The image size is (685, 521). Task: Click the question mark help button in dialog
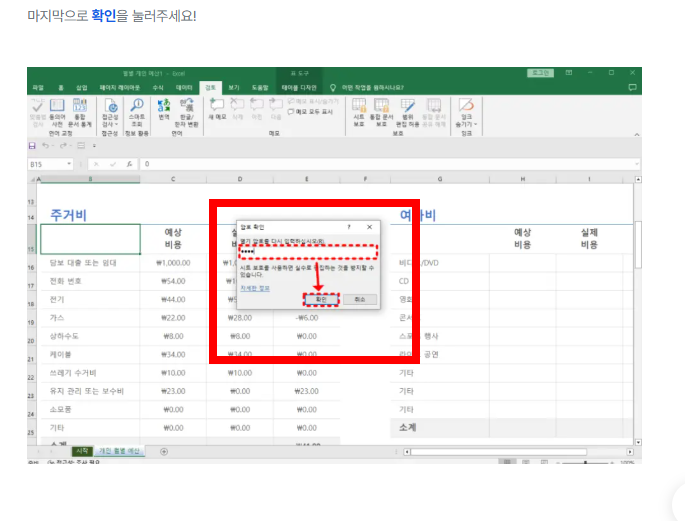(x=349, y=227)
